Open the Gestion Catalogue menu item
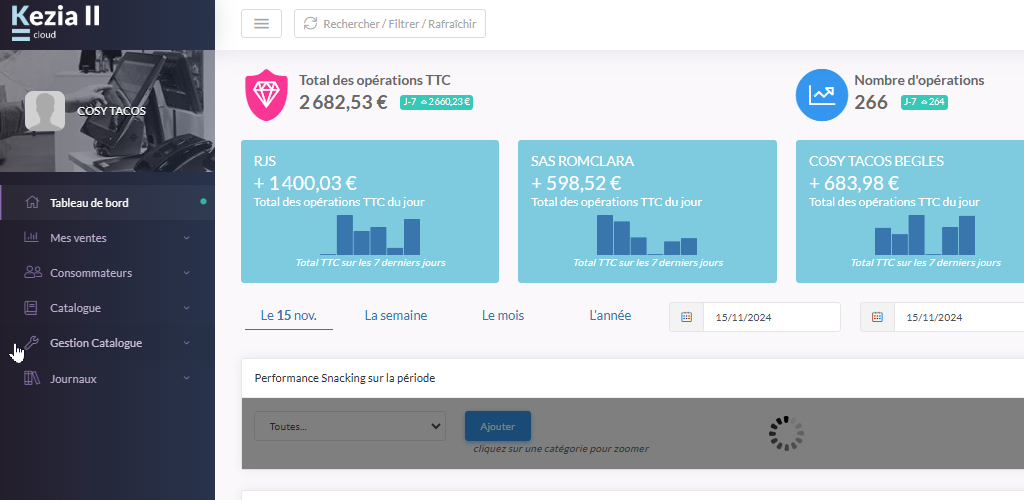The image size is (1024, 500). (108, 343)
